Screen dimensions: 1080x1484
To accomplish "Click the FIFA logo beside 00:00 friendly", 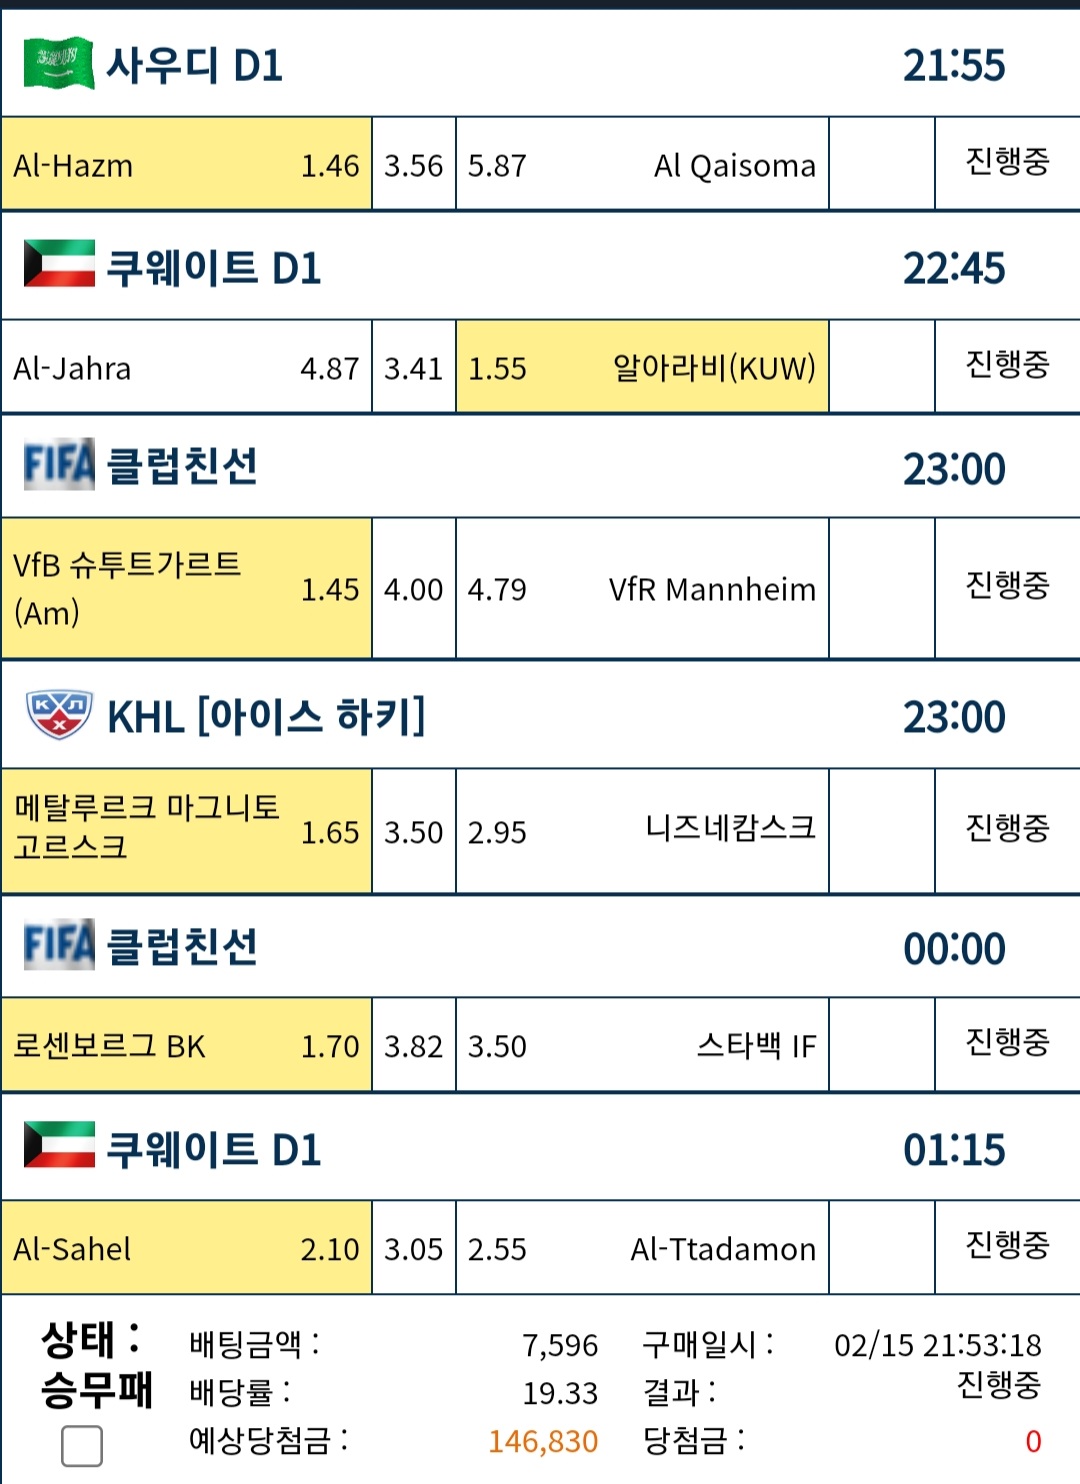I will (x=59, y=944).
